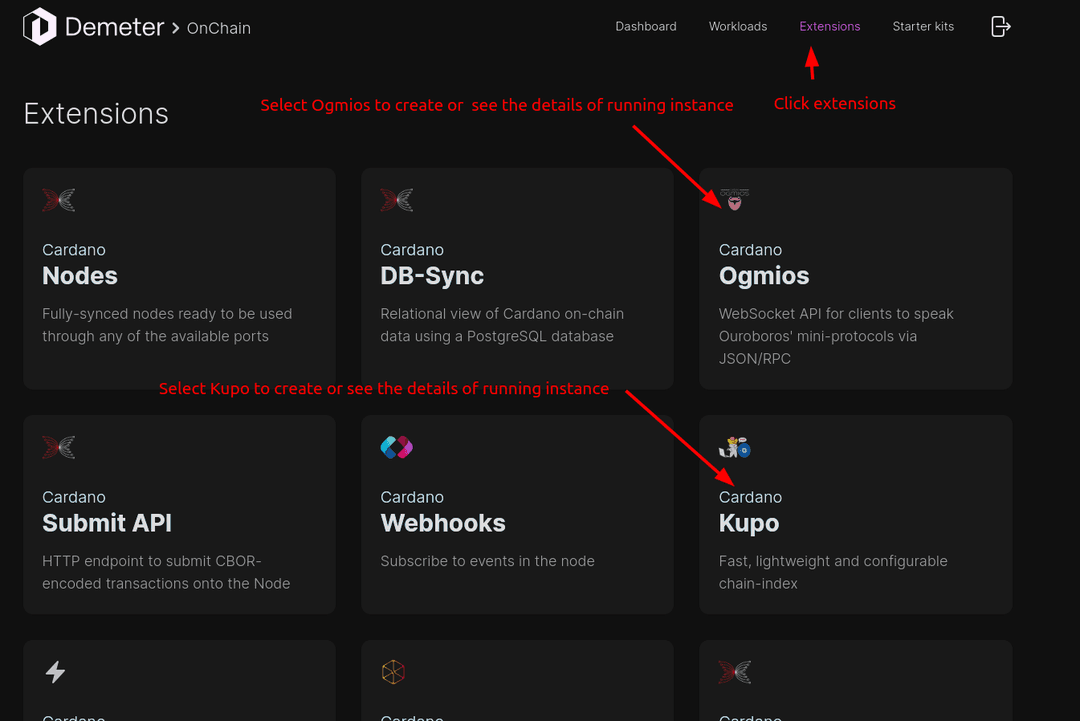Open the Nodes extension title
Viewport: 1080px width, 721px height.
click(x=80, y=275)
